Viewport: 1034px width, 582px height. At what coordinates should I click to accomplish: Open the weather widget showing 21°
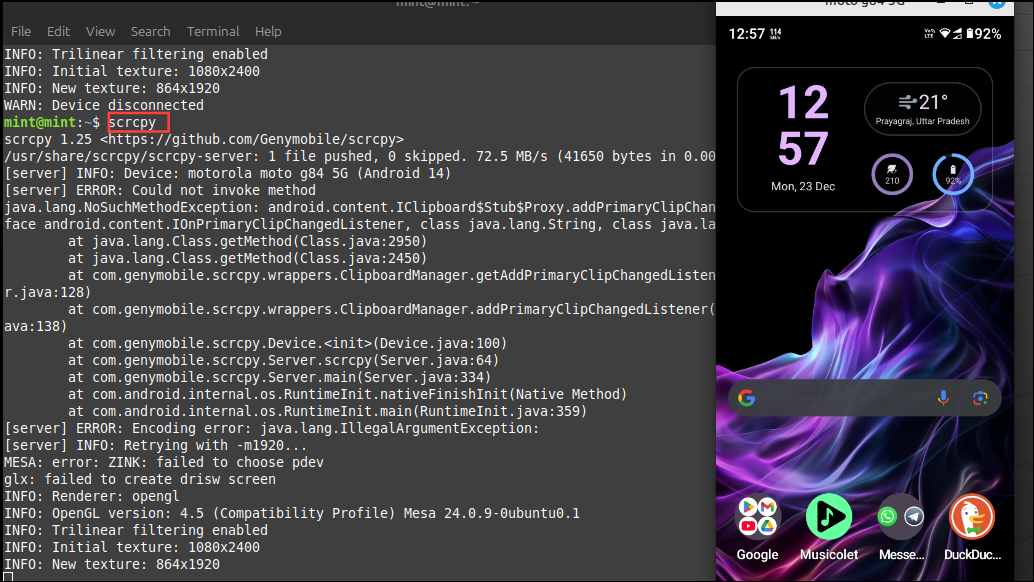point(922,109)
